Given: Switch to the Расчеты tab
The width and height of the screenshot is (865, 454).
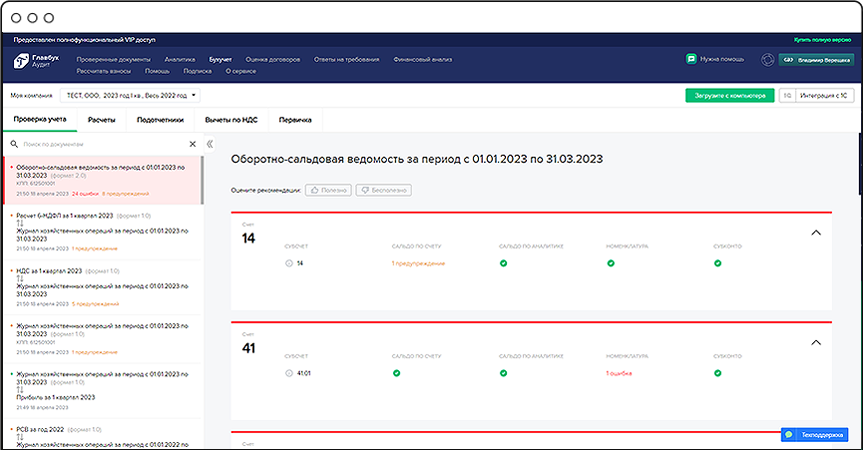Looking at the screenshot, I should coord(102,120).
